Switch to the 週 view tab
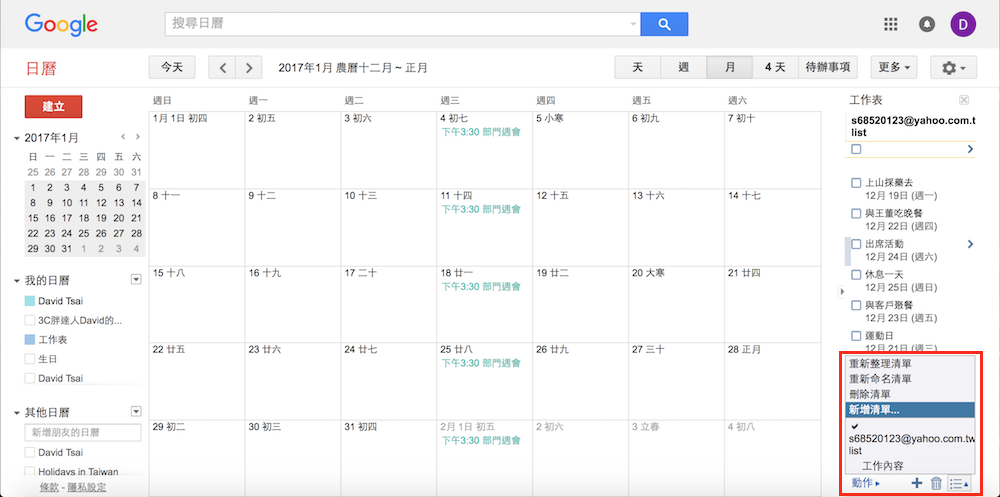 coord(683,68)
